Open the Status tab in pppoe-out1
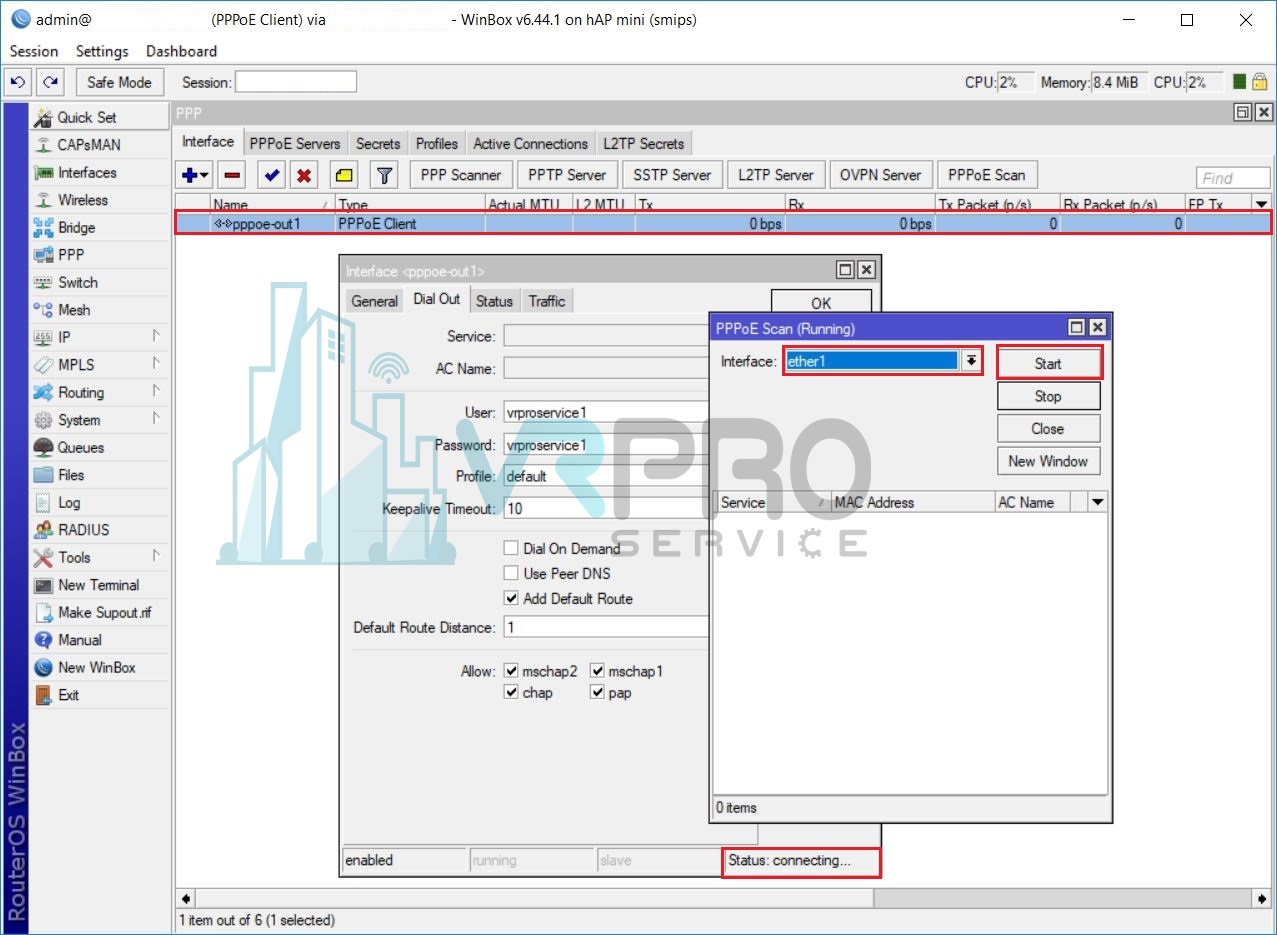 494,301
